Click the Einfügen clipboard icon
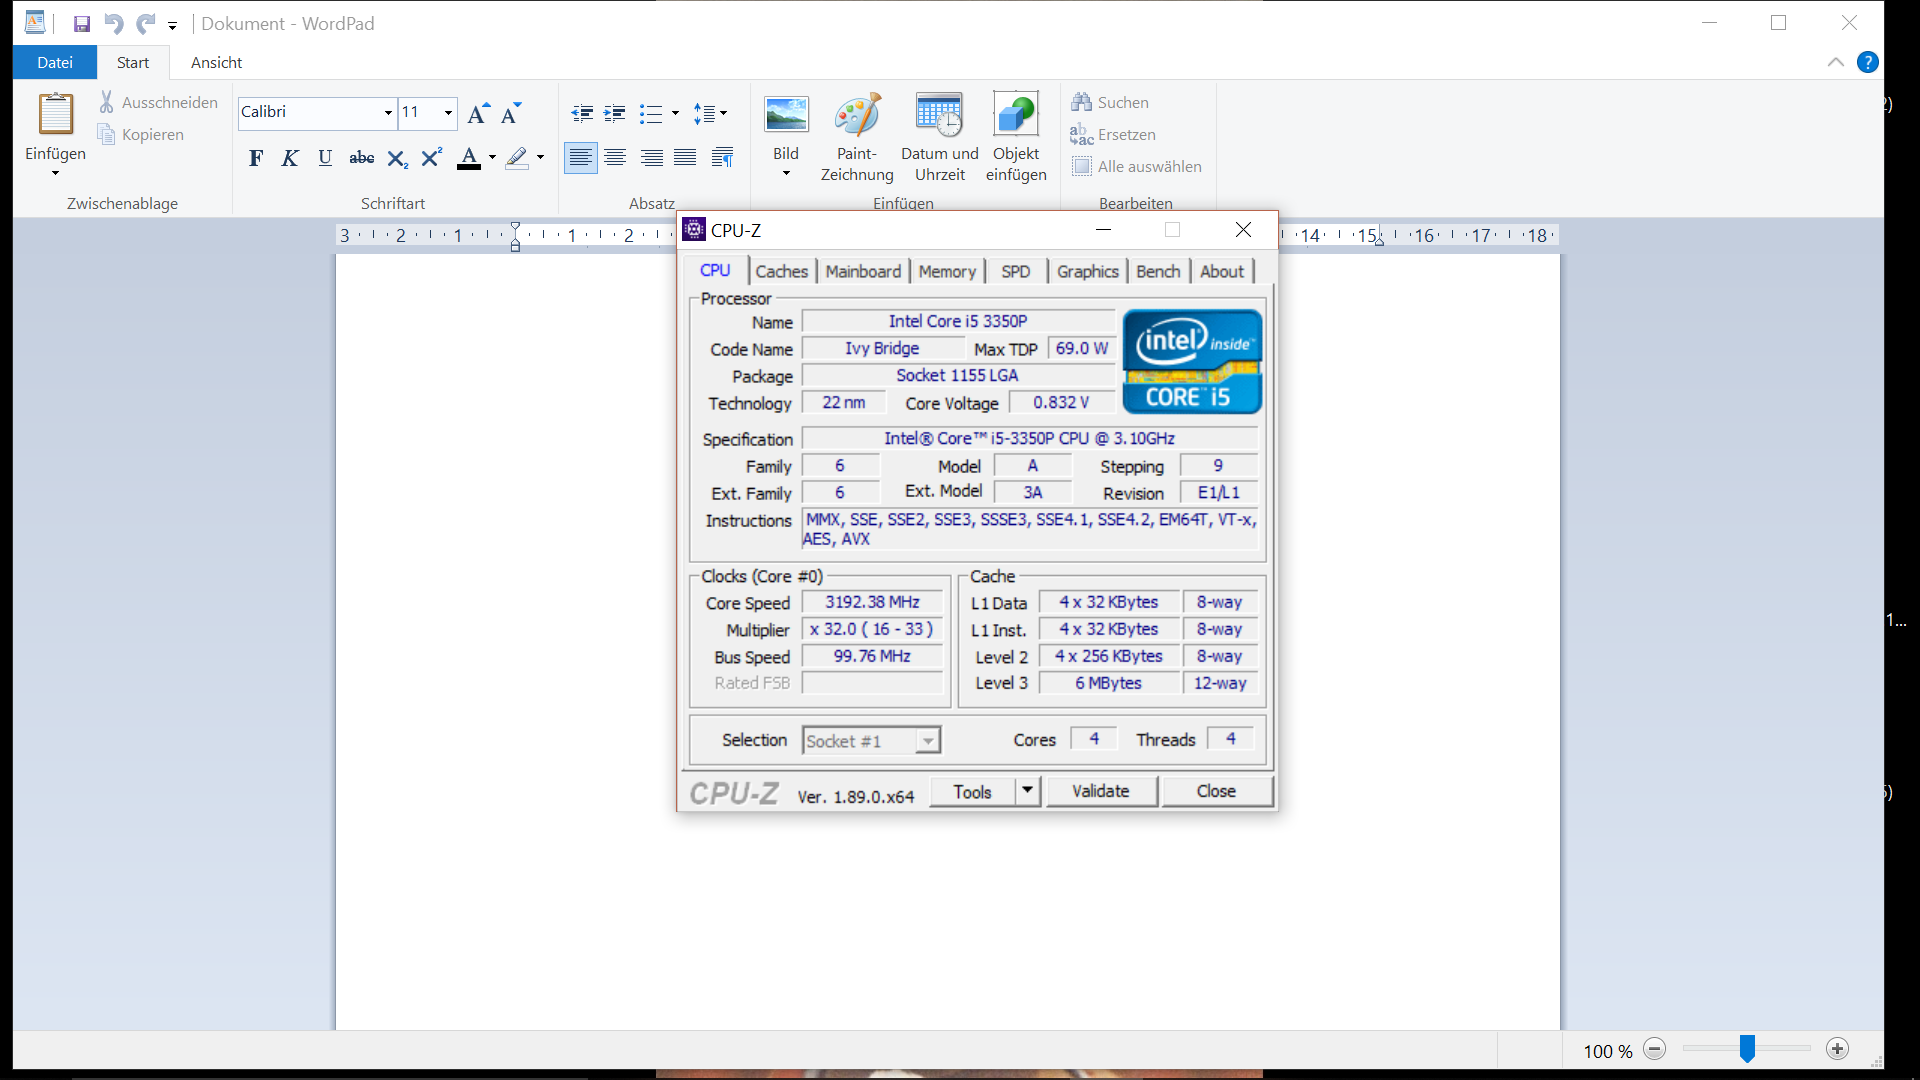 click(55, 115)
